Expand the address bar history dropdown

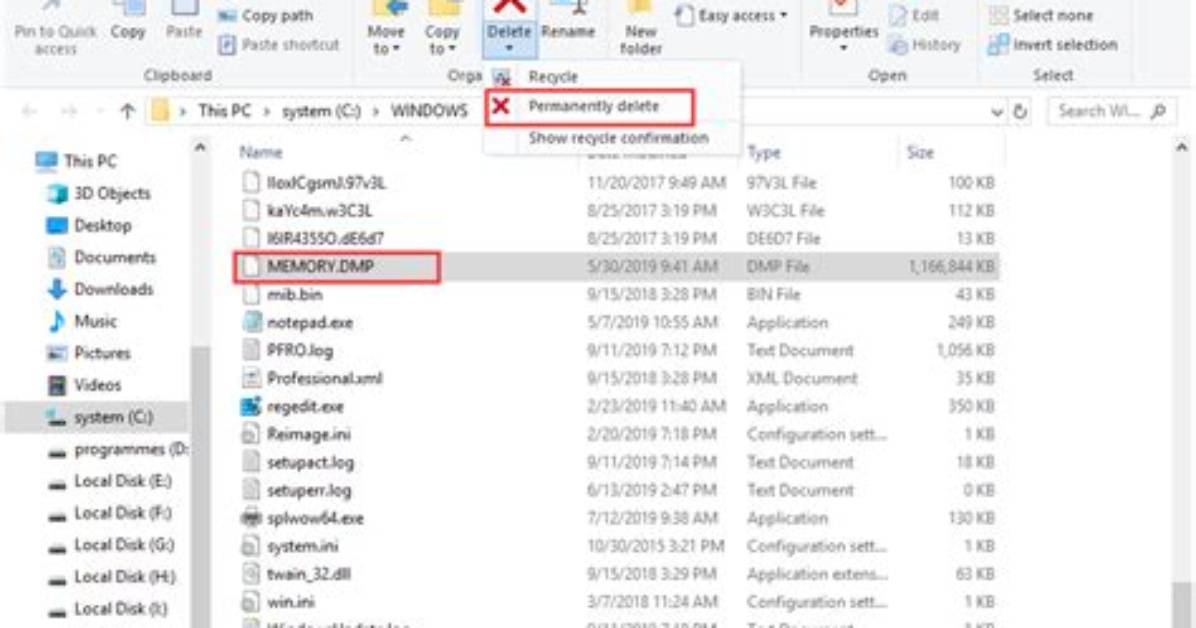point(996,112)
